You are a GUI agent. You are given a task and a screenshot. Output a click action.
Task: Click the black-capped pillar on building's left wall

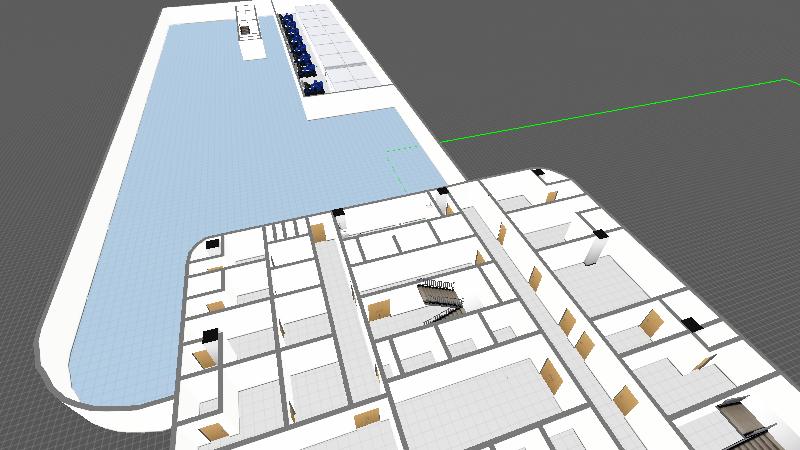click(210, 335)
